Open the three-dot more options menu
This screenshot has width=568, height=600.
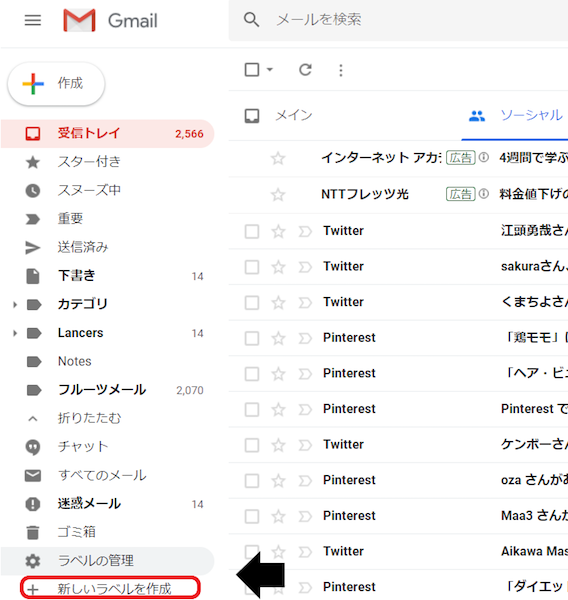(x=341, y=70)
